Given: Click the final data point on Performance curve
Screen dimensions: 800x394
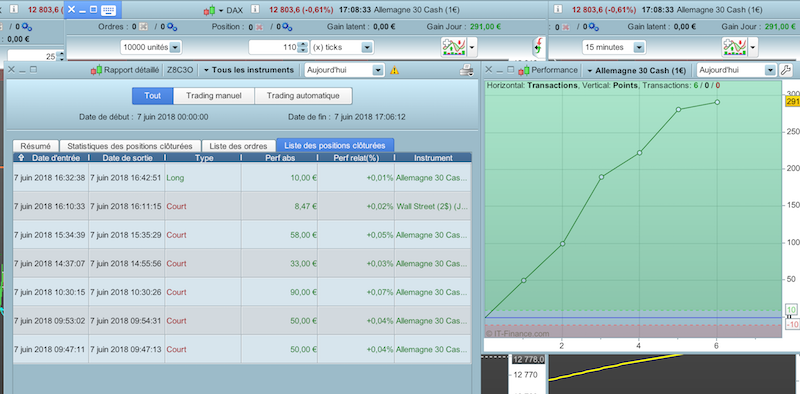Looking at the screenshot, I should pyautogui.click(x=717, y=102).
